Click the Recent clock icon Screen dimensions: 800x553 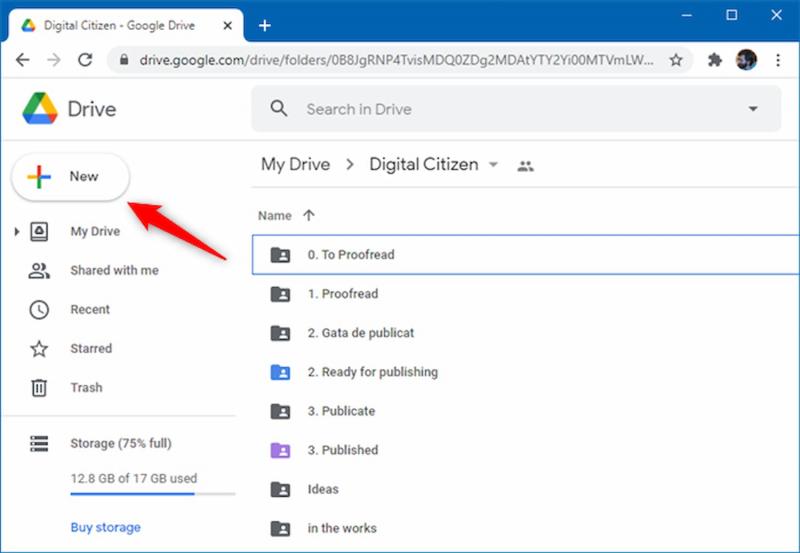click(39, 310)
